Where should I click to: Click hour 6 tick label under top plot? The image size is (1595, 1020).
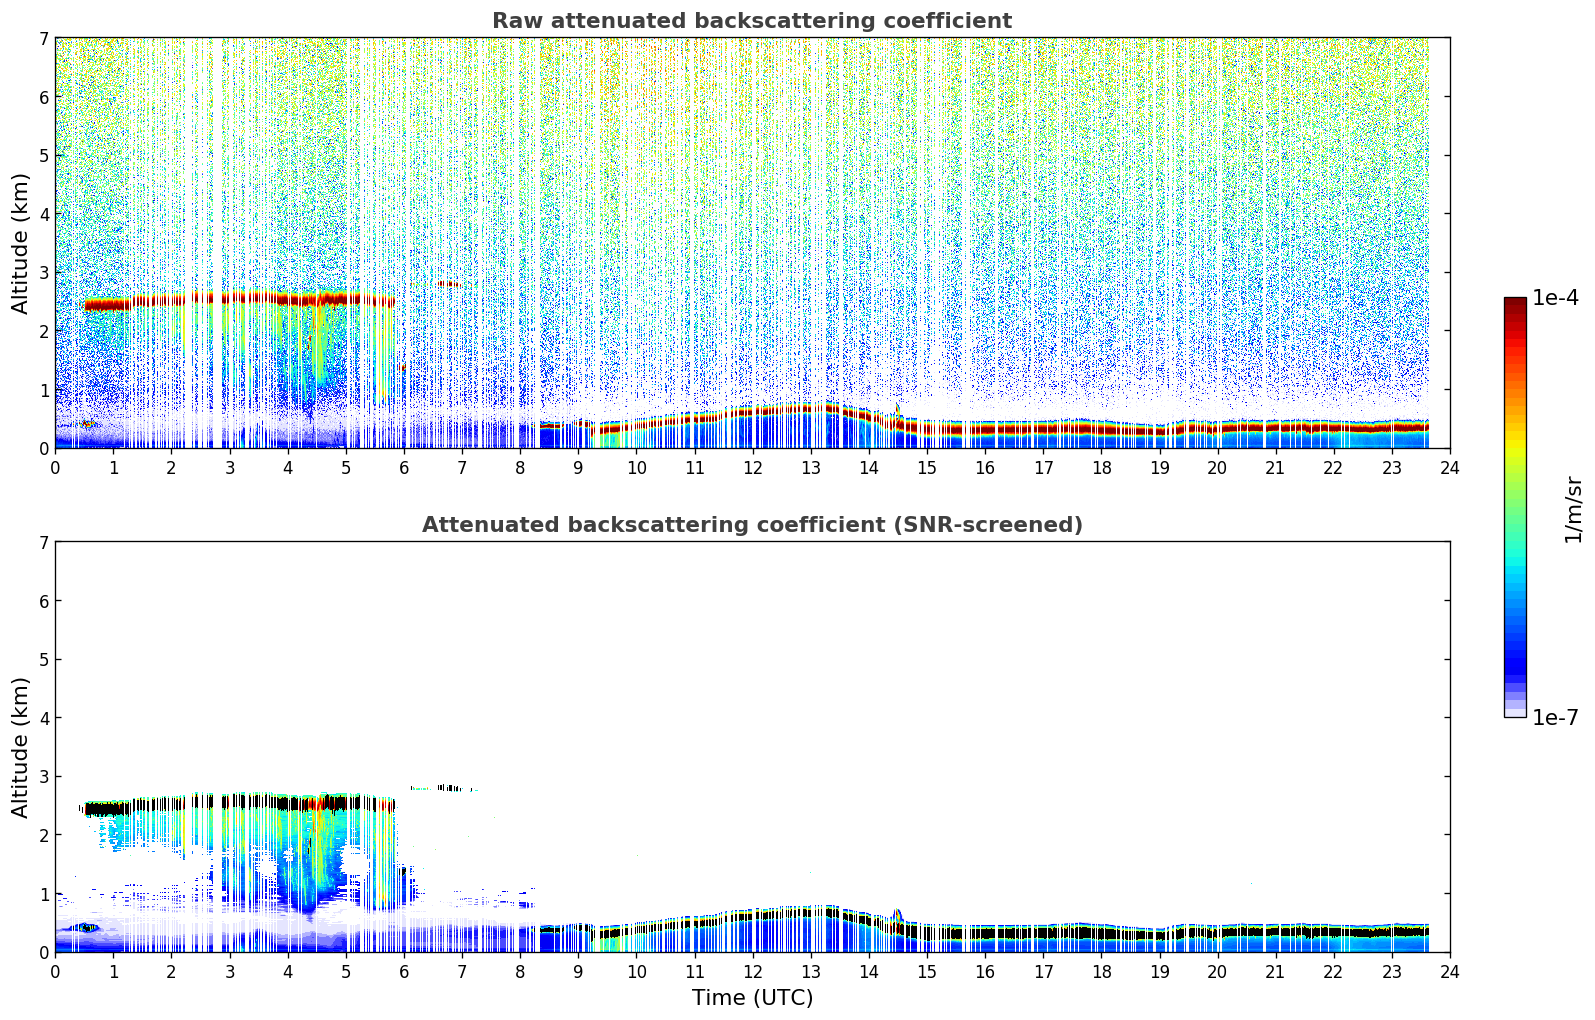[x=404, y=468]
